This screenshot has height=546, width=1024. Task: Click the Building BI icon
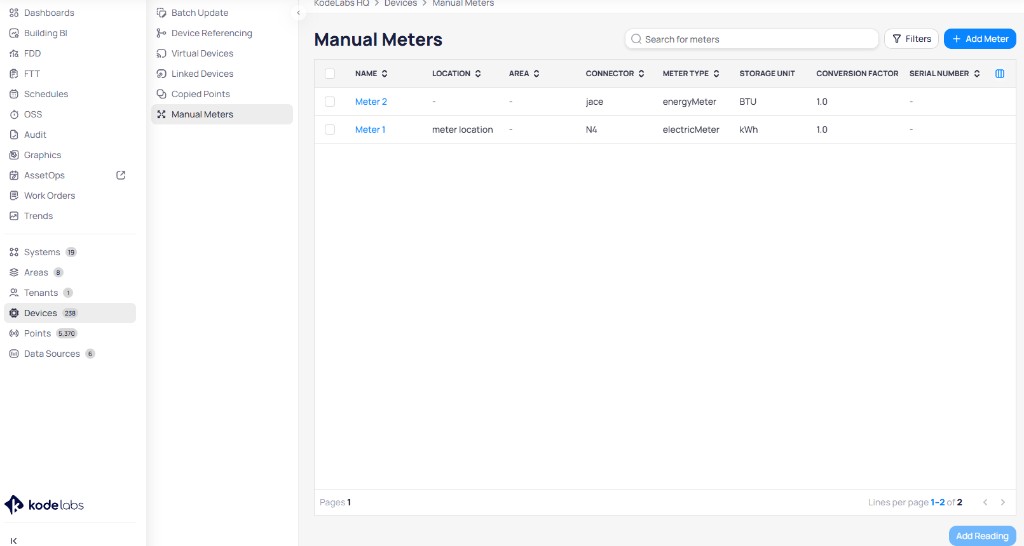pyautogui.click(x=14, y=33)
